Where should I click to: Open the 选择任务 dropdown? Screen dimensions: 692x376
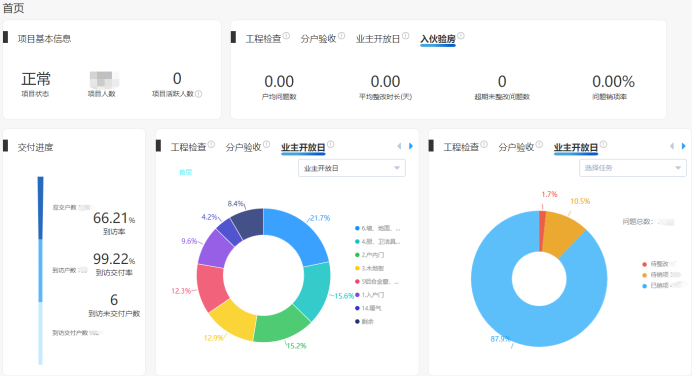[x=632, y=168]
